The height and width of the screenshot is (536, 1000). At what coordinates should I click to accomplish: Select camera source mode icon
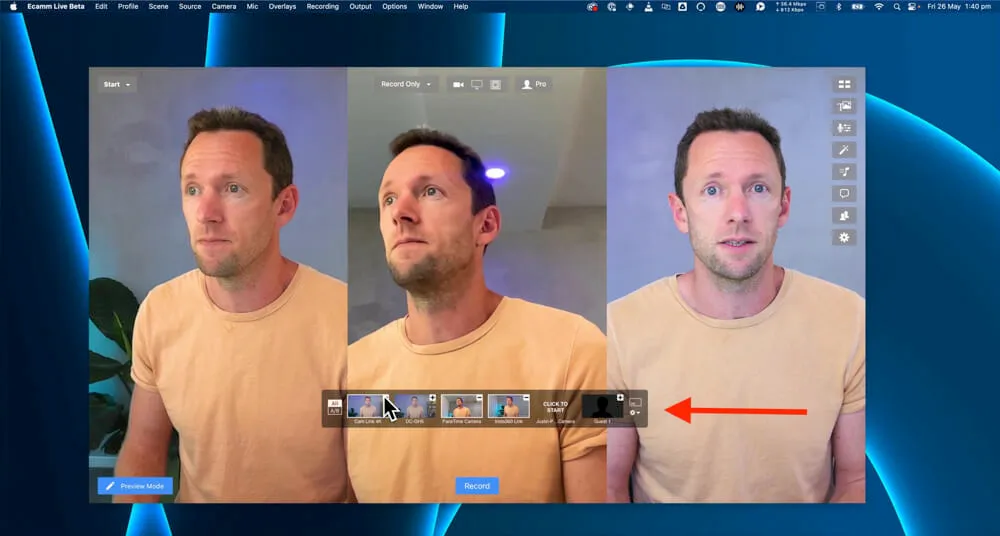[458, 85]
